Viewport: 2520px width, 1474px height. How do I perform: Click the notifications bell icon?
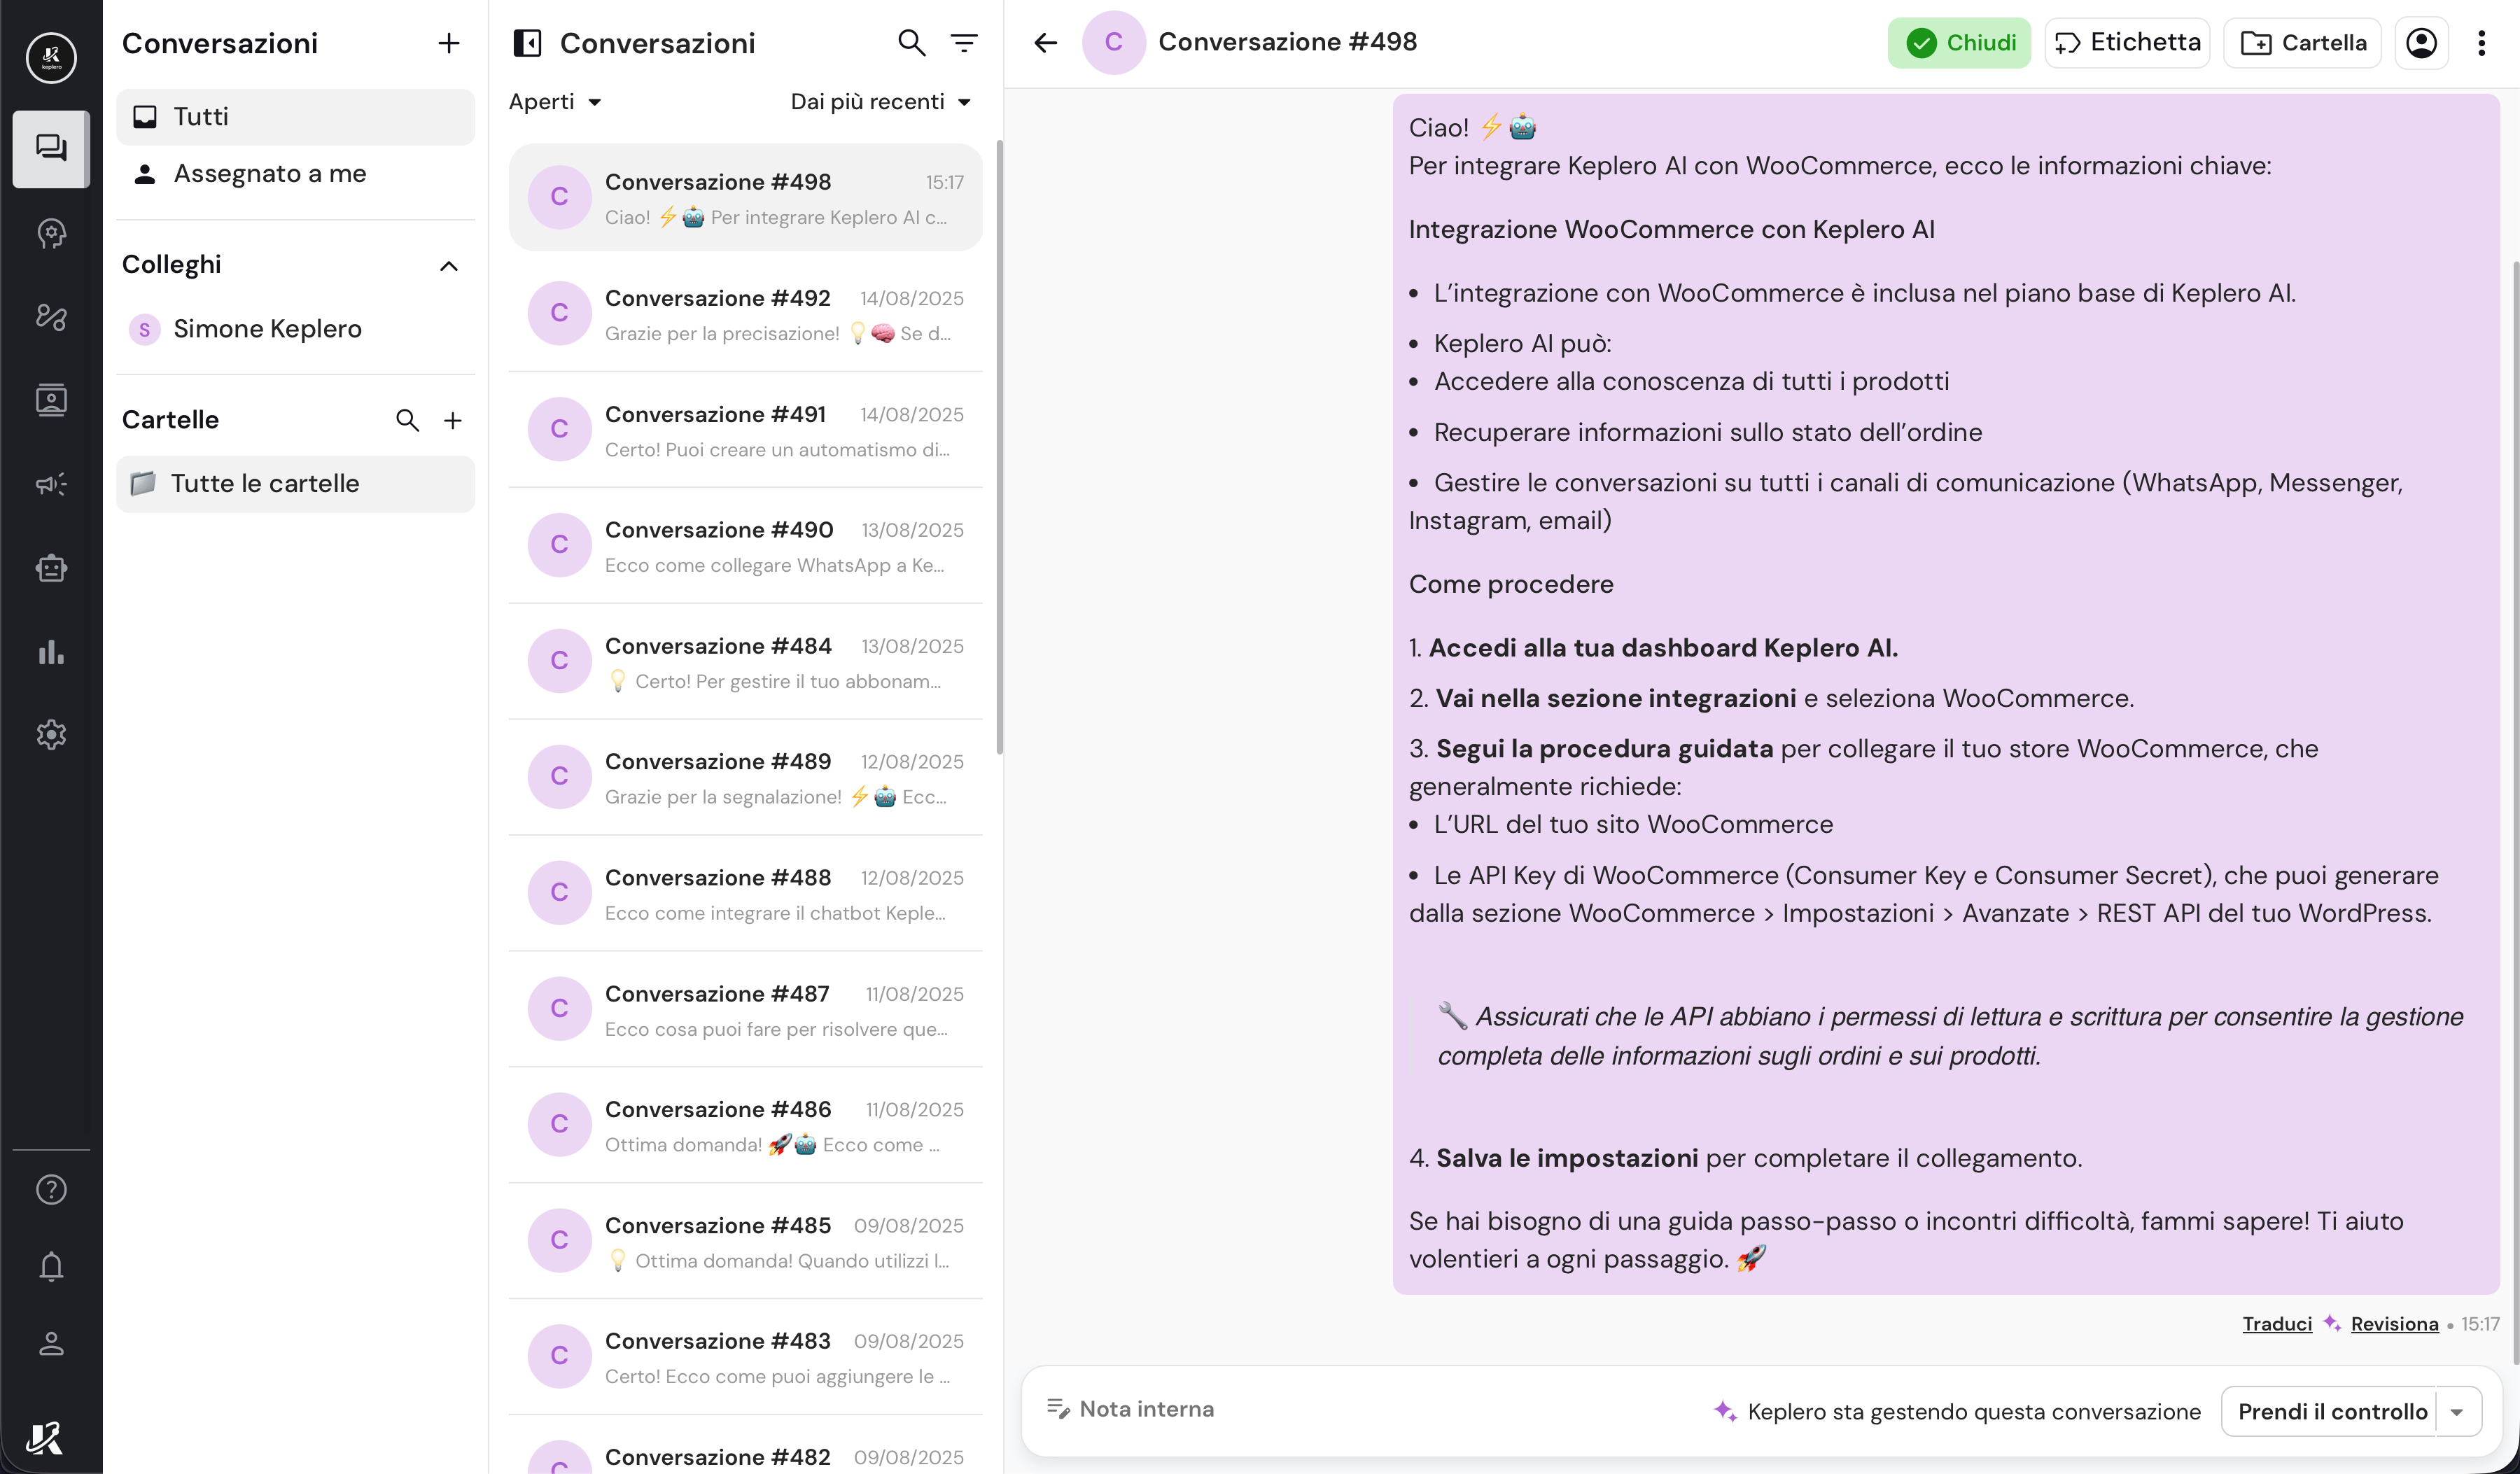[51, 1267]
